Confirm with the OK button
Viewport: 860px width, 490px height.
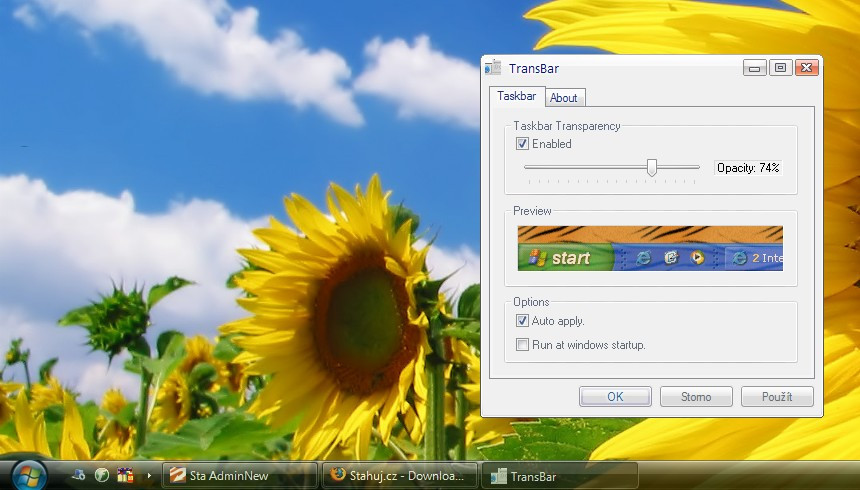click(615, 396)
